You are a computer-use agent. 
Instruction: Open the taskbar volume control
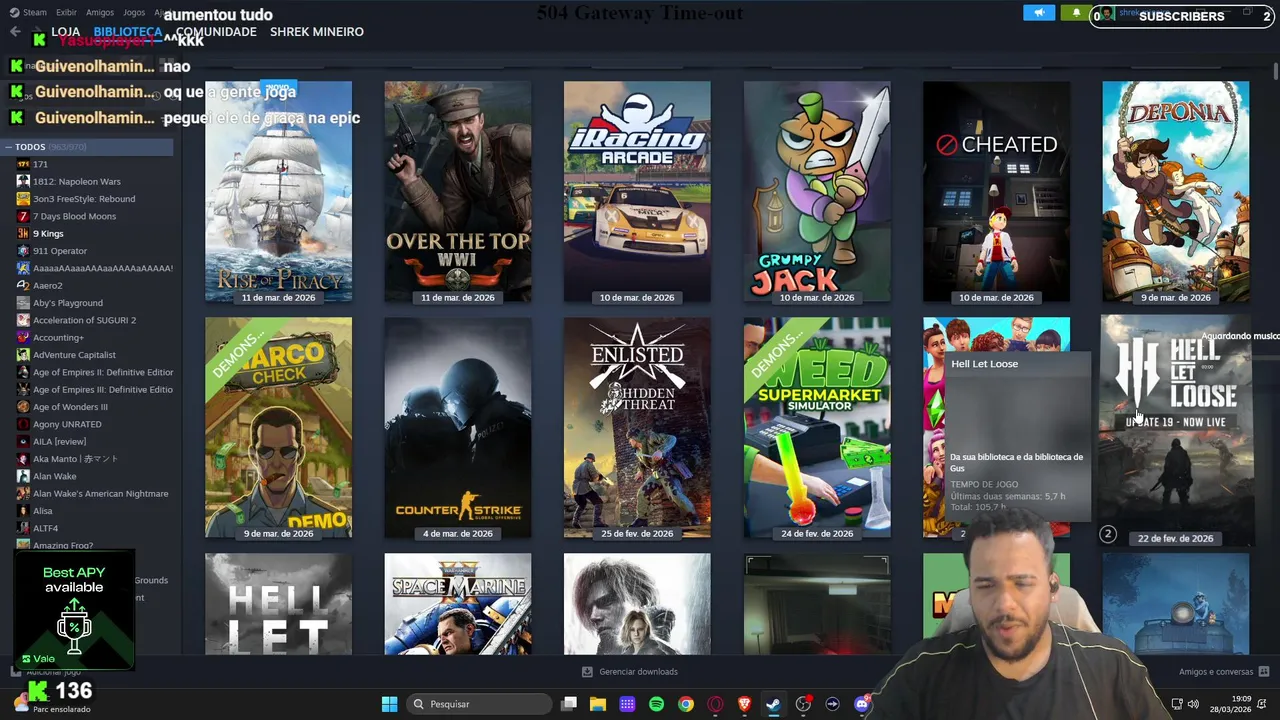1195,704
